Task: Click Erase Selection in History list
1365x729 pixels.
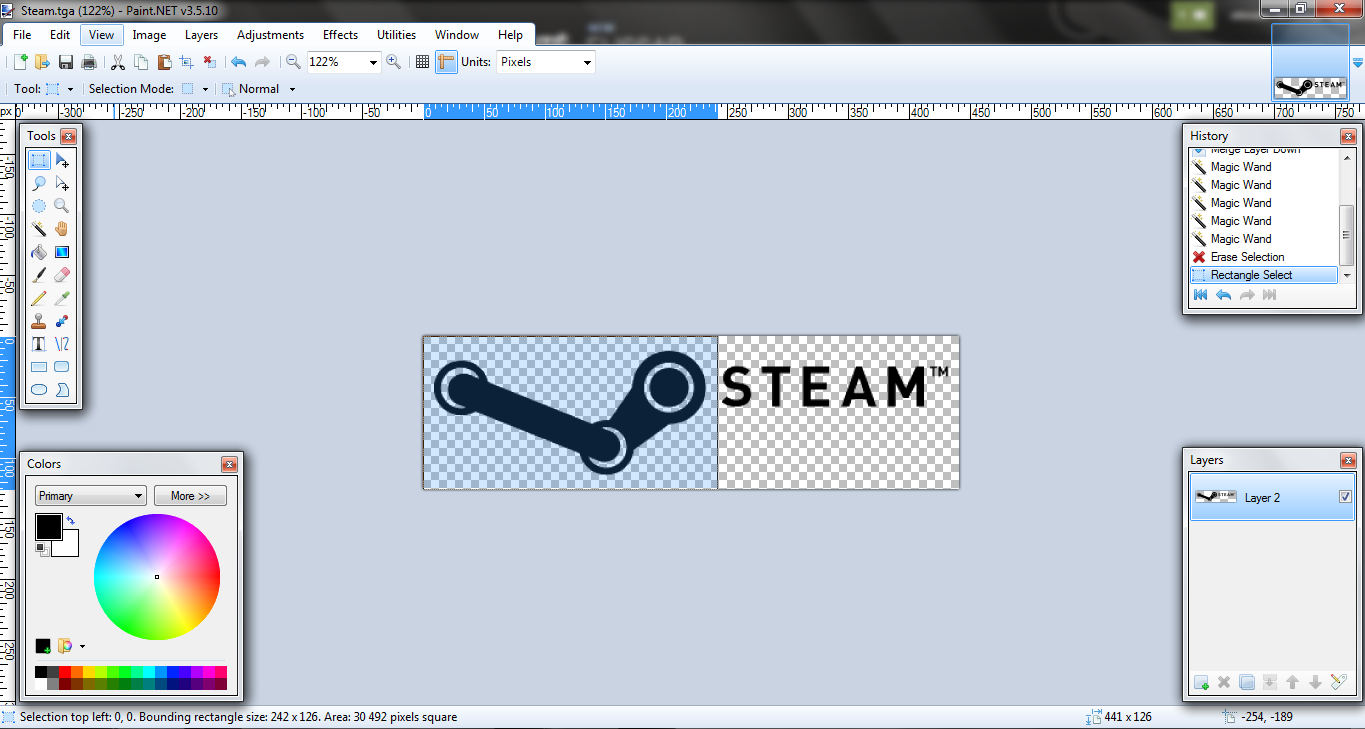Action: (1263, 257)
